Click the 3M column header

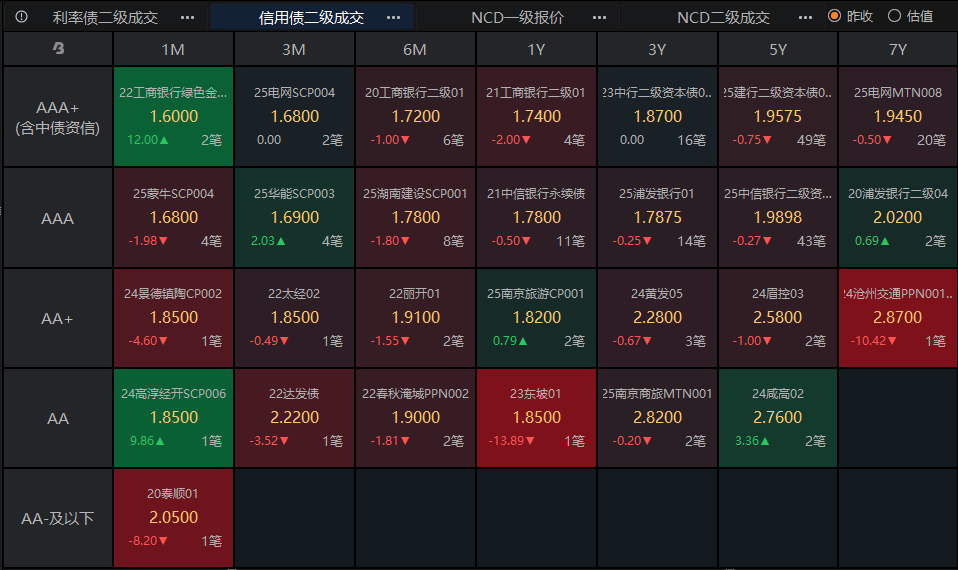click(294, 49)
